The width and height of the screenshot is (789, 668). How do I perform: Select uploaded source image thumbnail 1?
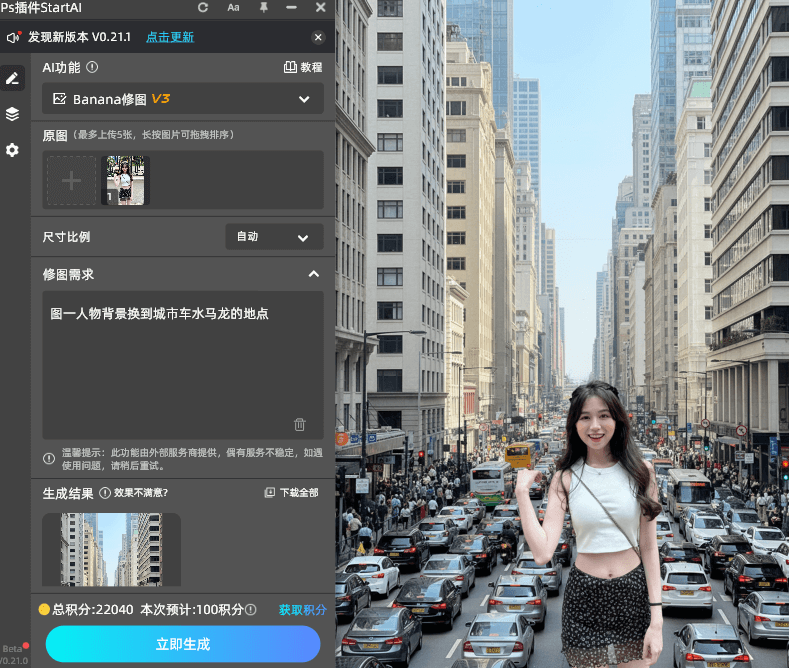coord(125,180)
